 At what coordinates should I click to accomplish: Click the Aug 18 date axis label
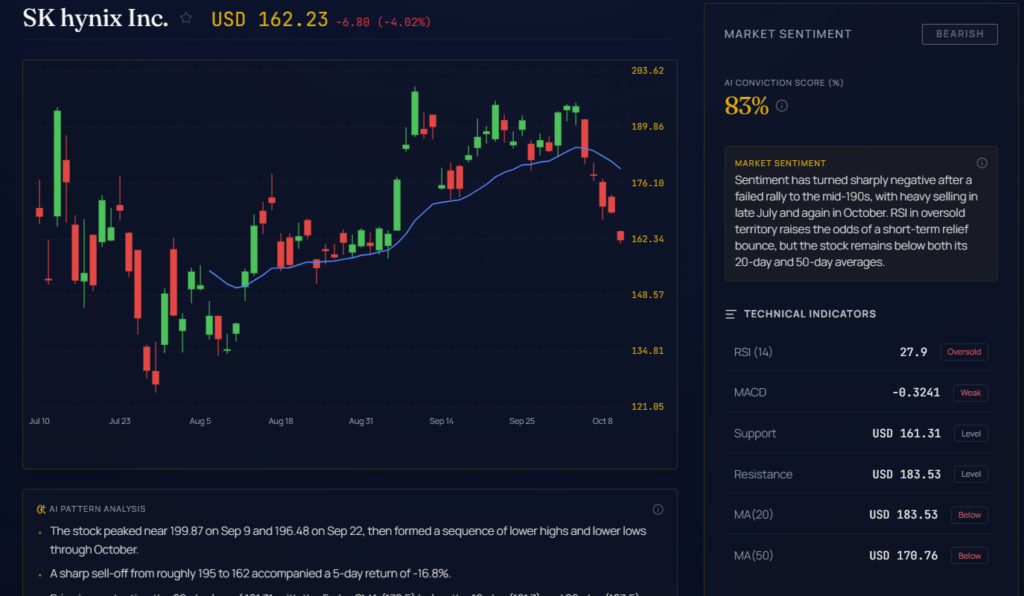click(x=281, y=421)
